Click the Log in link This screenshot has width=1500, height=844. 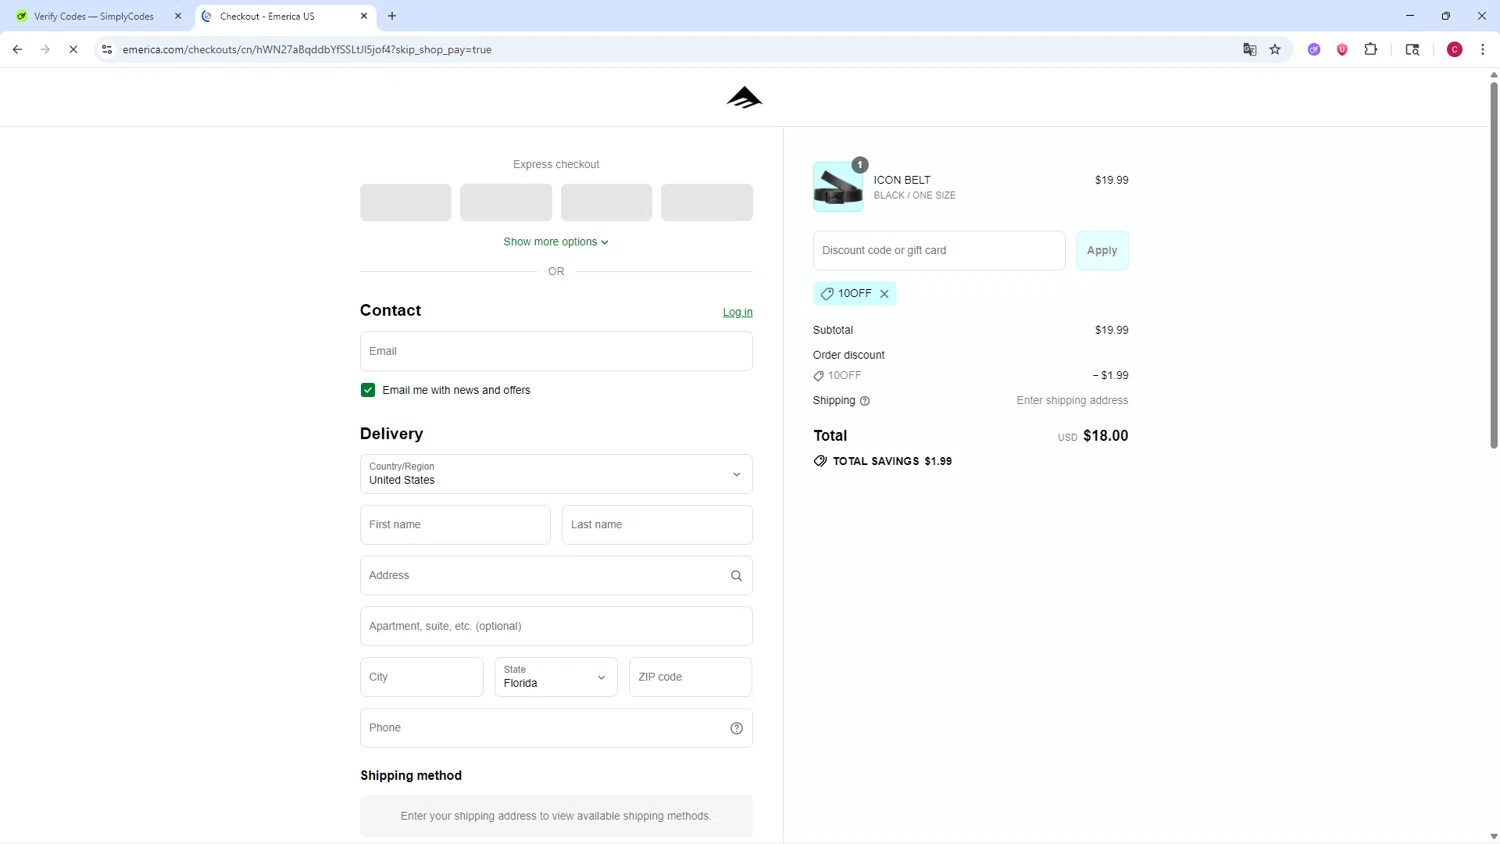point(738,312)
